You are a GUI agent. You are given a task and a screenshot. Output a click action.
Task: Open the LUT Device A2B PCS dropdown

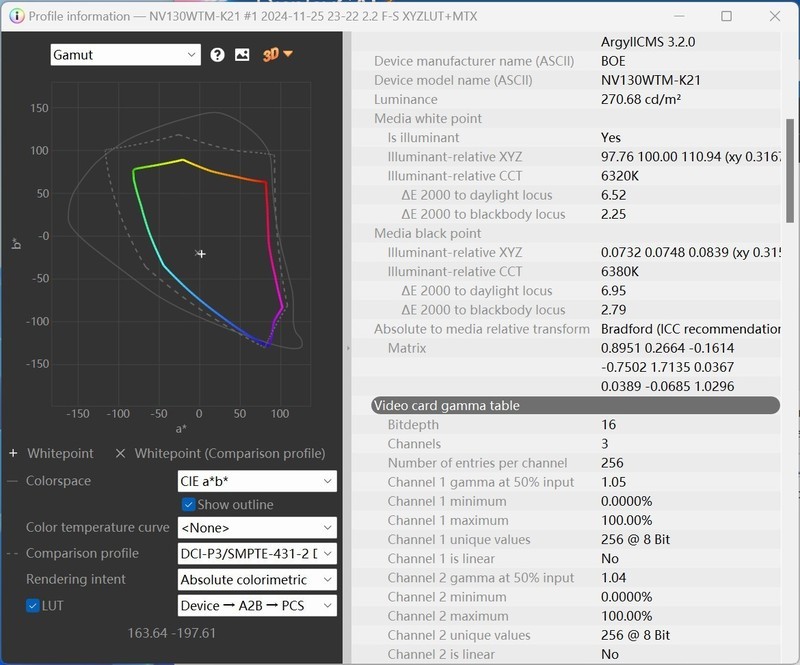pos(257,606)
